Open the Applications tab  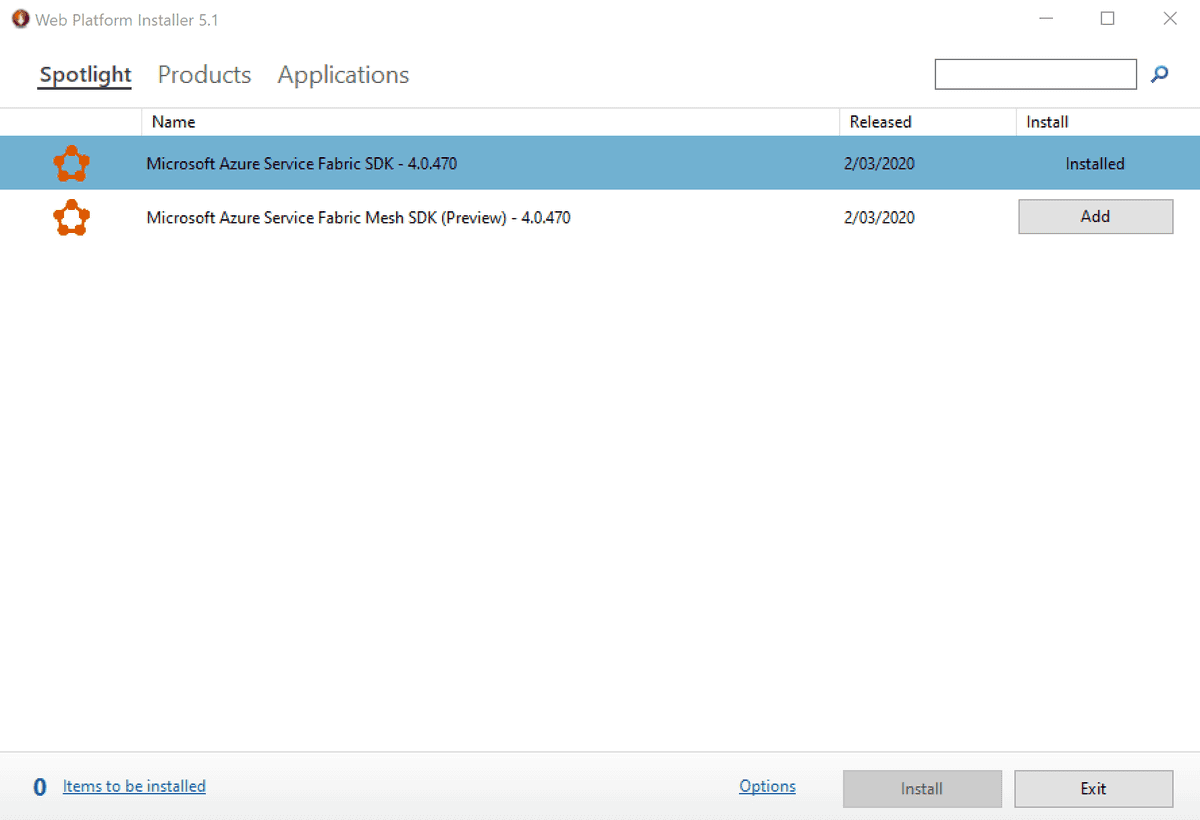342,74
